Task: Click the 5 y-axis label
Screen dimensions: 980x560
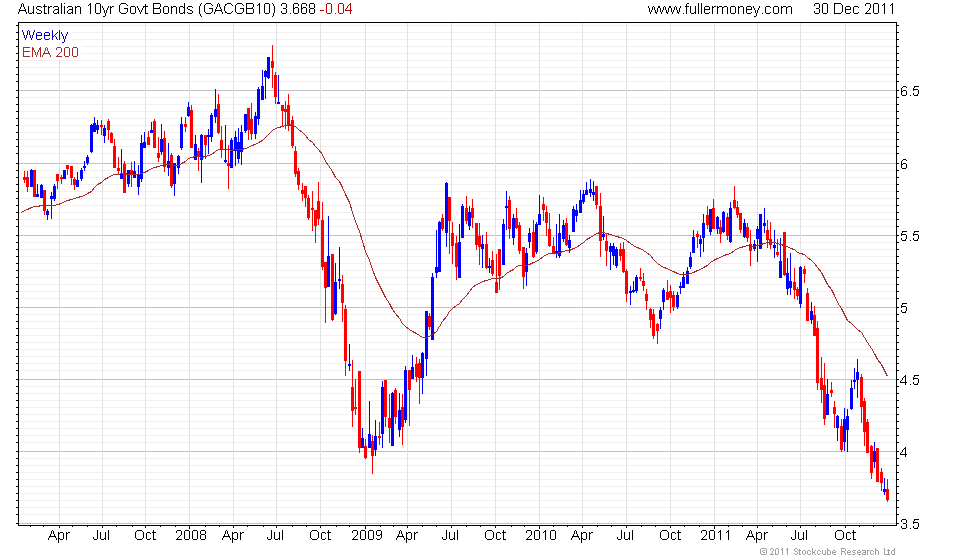Action: pyautogui.click(x=904, y=308)
